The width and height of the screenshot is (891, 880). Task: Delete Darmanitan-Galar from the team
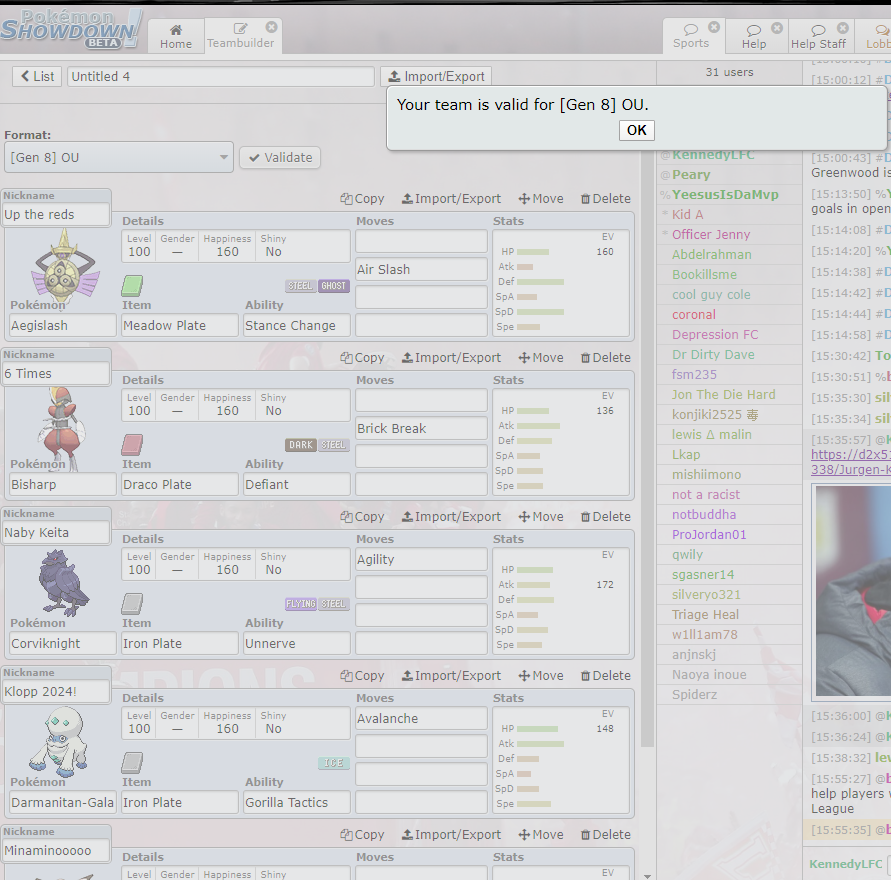point(606,676)
